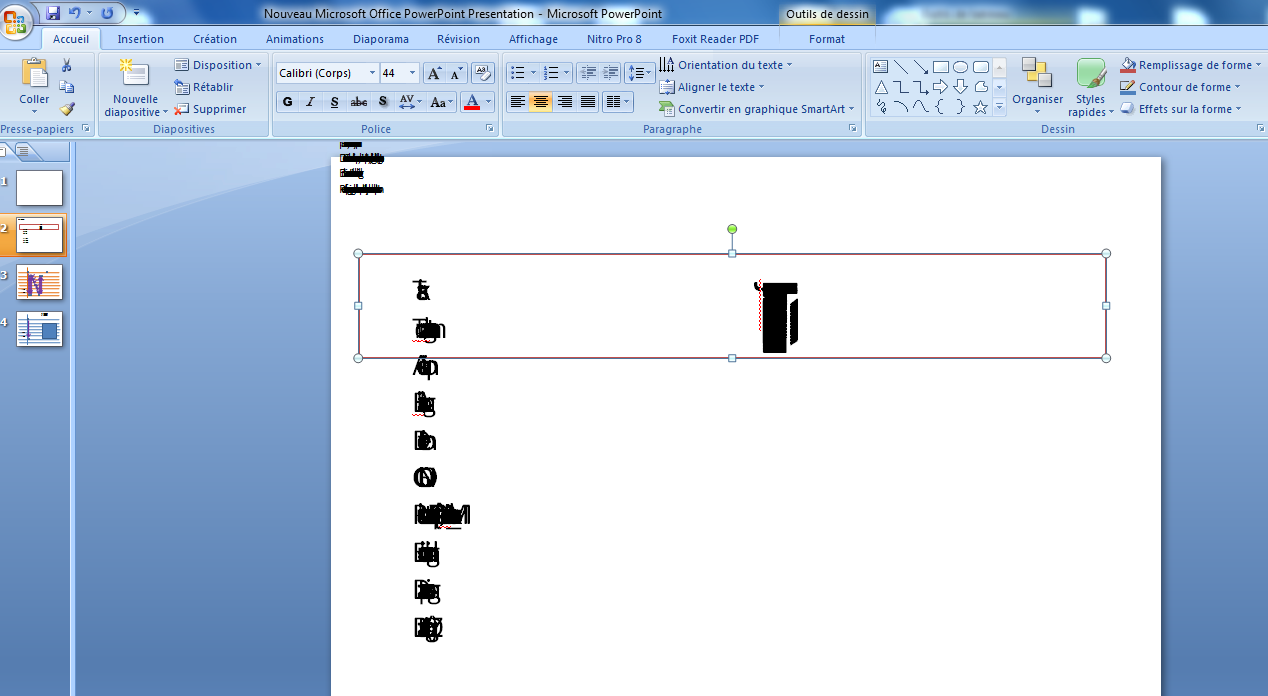The width and height of the screenshot is (1268, 696).
Task: Toggle italic formatting
Action: (x=311, y=102)
